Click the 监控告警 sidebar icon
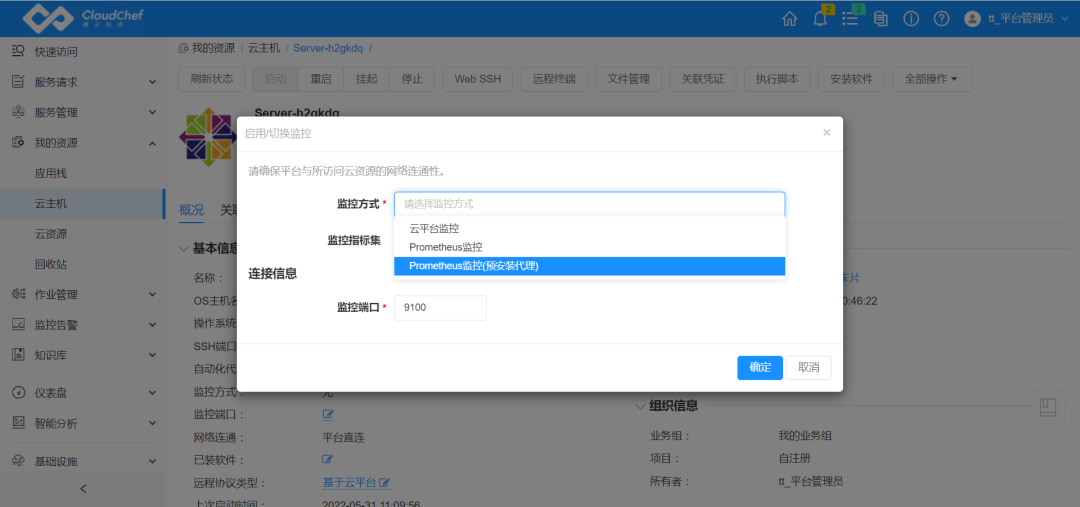 19,324
